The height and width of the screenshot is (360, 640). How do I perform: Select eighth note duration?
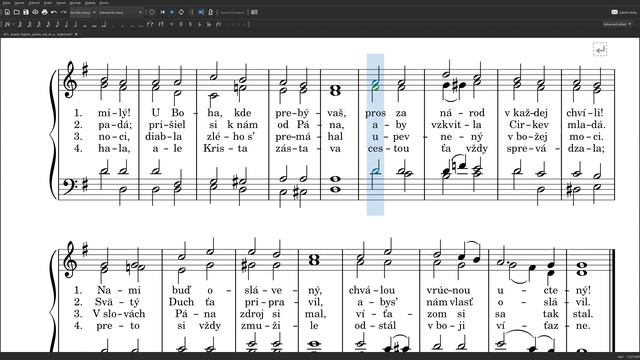(58, 24)
